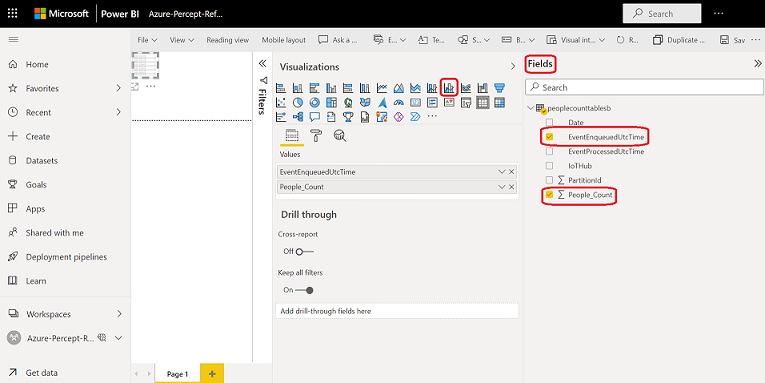Choose the matrix visual

click(499, 102)
